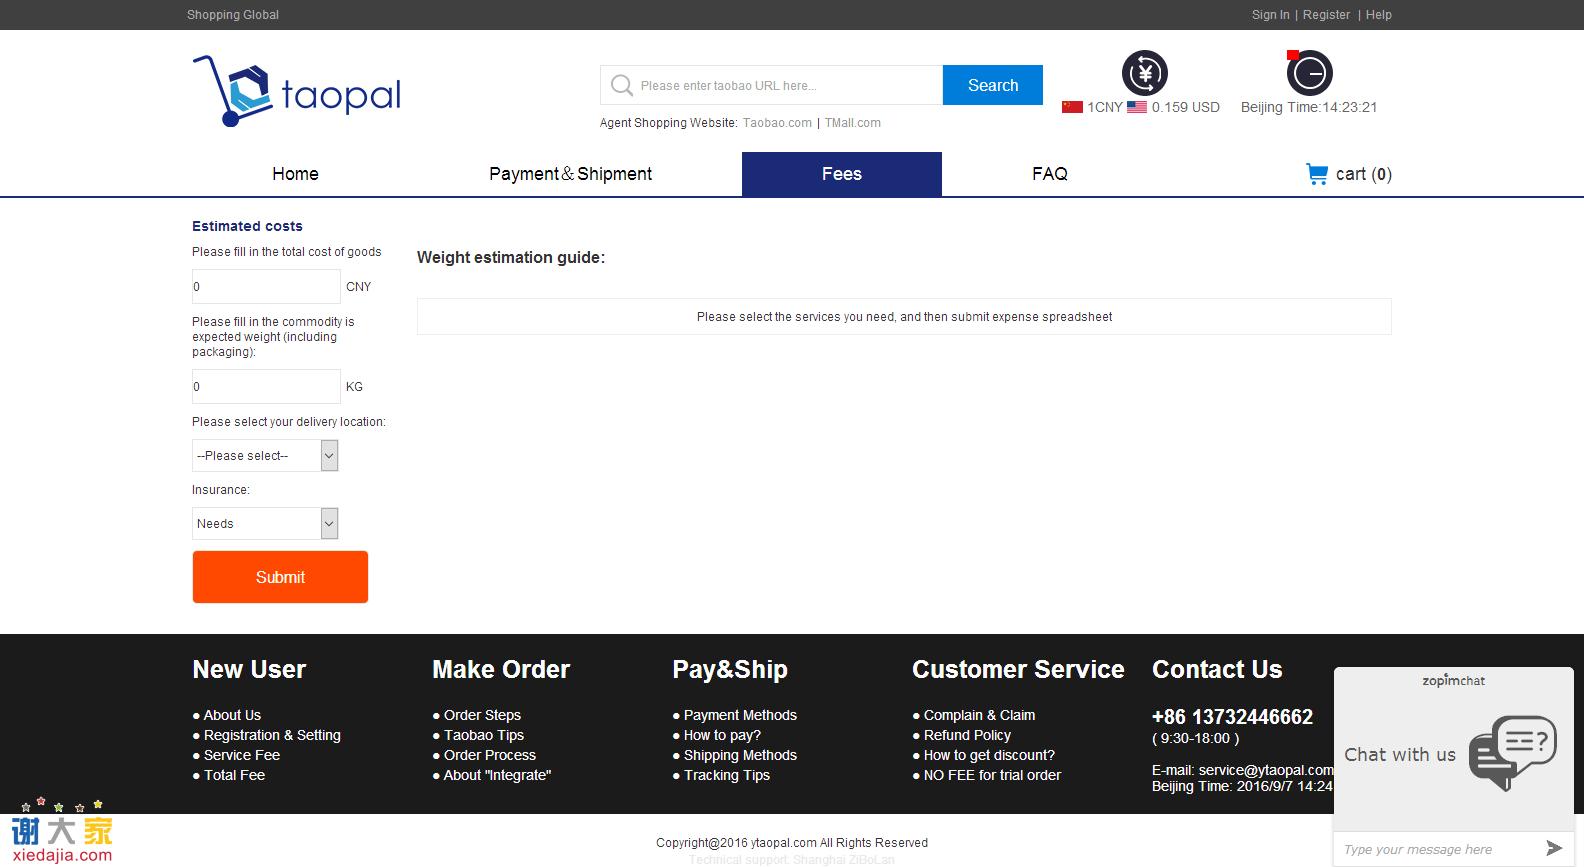
Task: Click the Beijing Time clock icon
Action: [1309, 73]
